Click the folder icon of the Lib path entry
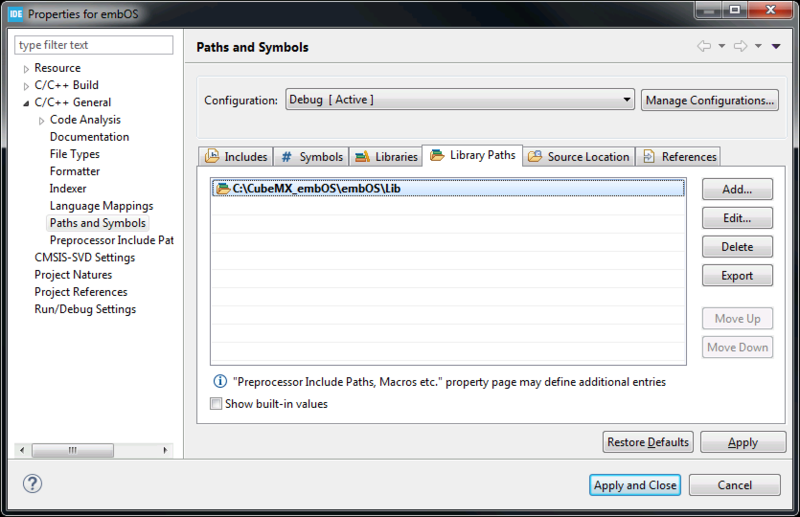The height and width of the screenshot is (517, 800). tap(223, 188)
